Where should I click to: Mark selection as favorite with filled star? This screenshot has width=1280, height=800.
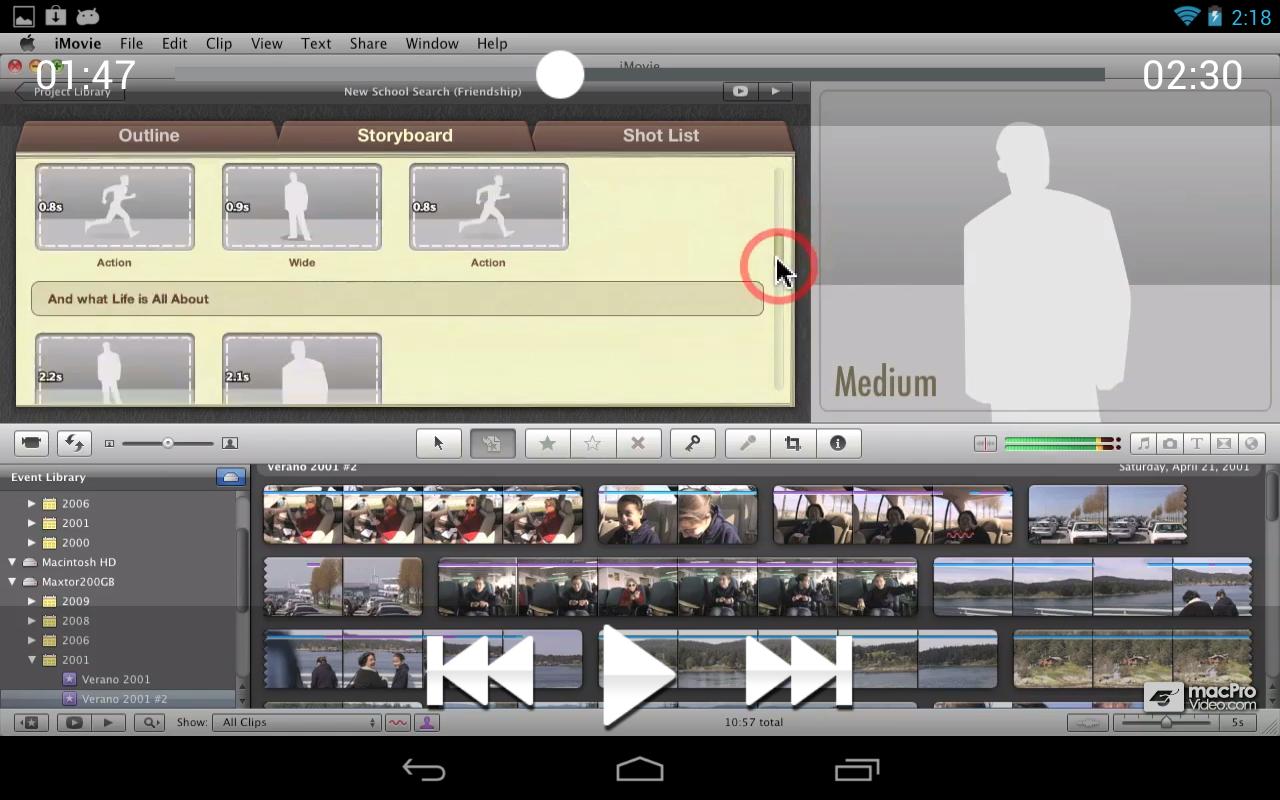(547, 443)
